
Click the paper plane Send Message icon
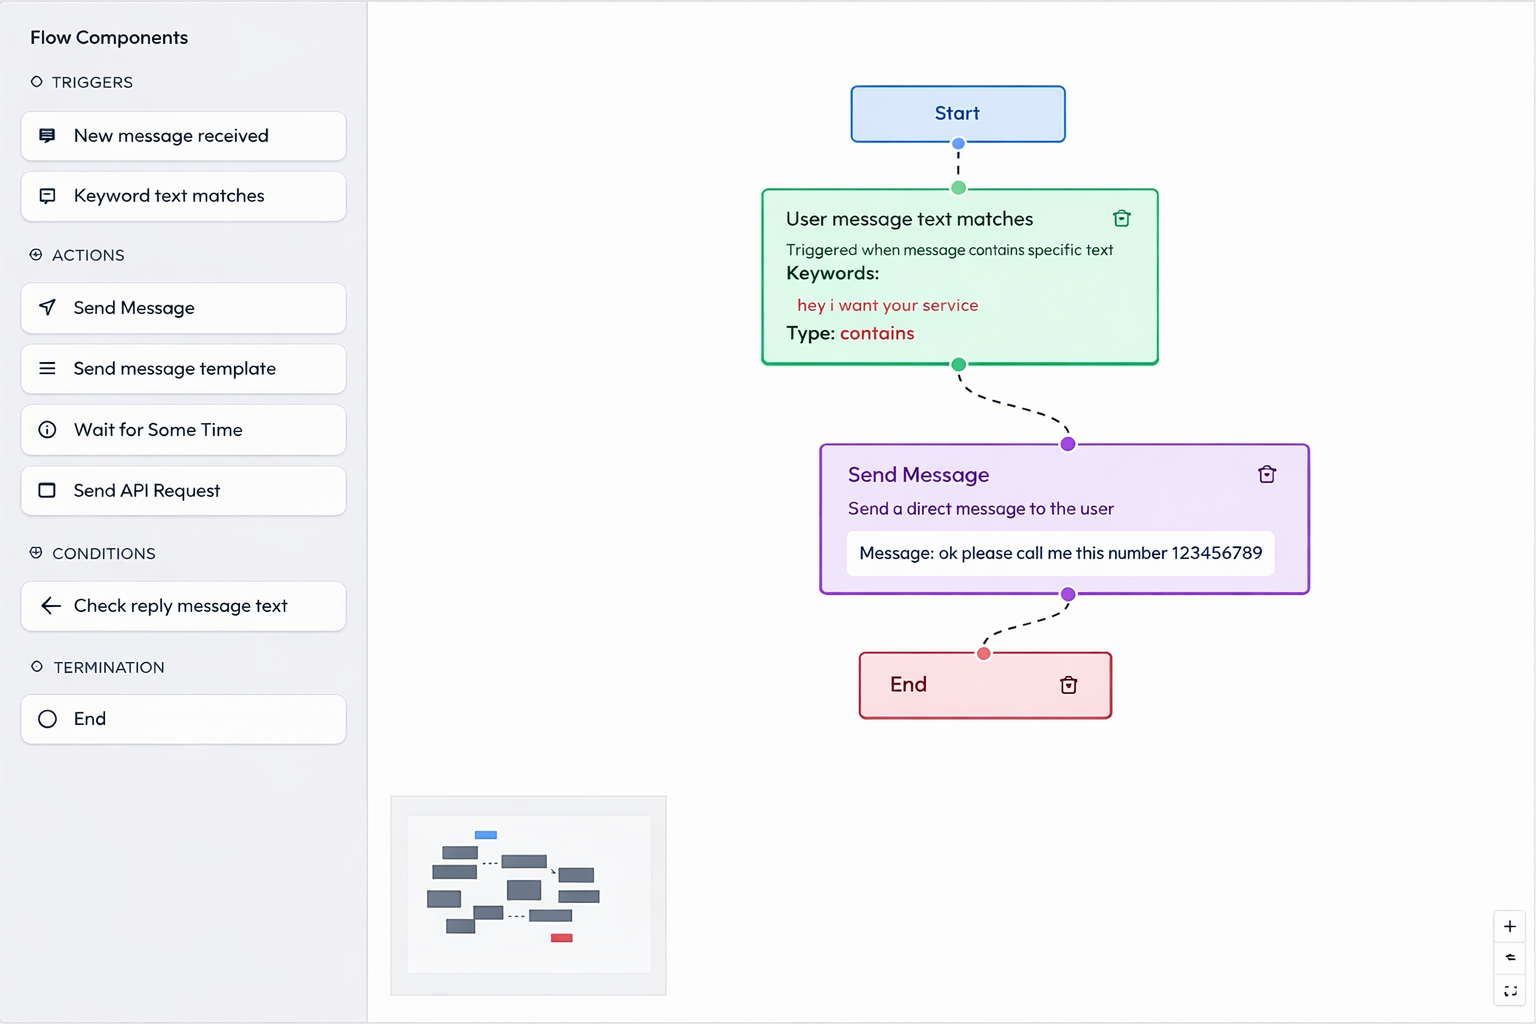(x=47, y=307)
